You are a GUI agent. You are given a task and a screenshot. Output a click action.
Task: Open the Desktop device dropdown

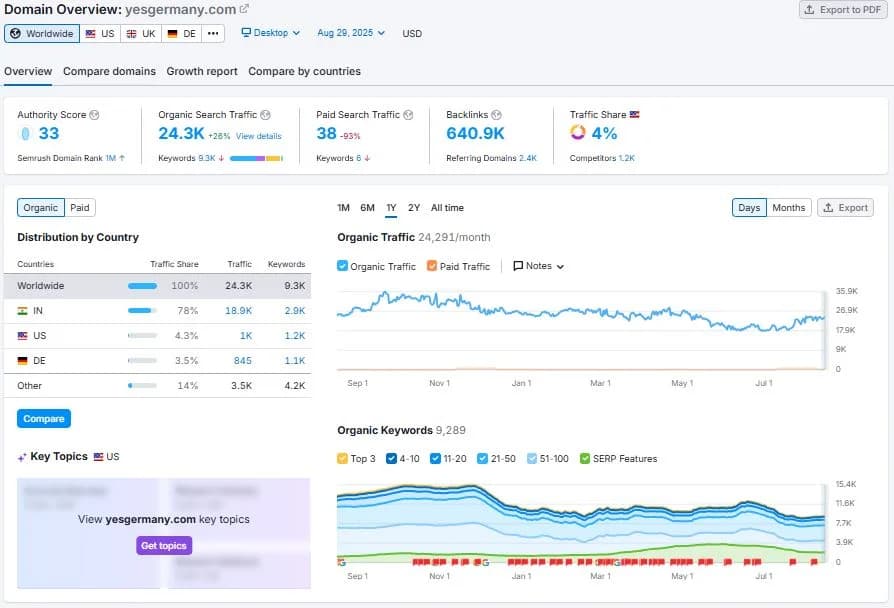click(x=270, y=33)
